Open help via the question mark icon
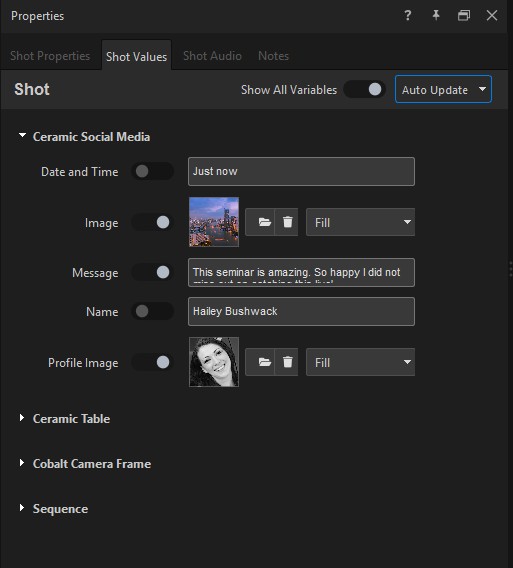Image resolution: width=513 pixels, height=568 pixels. pos(408,15)
